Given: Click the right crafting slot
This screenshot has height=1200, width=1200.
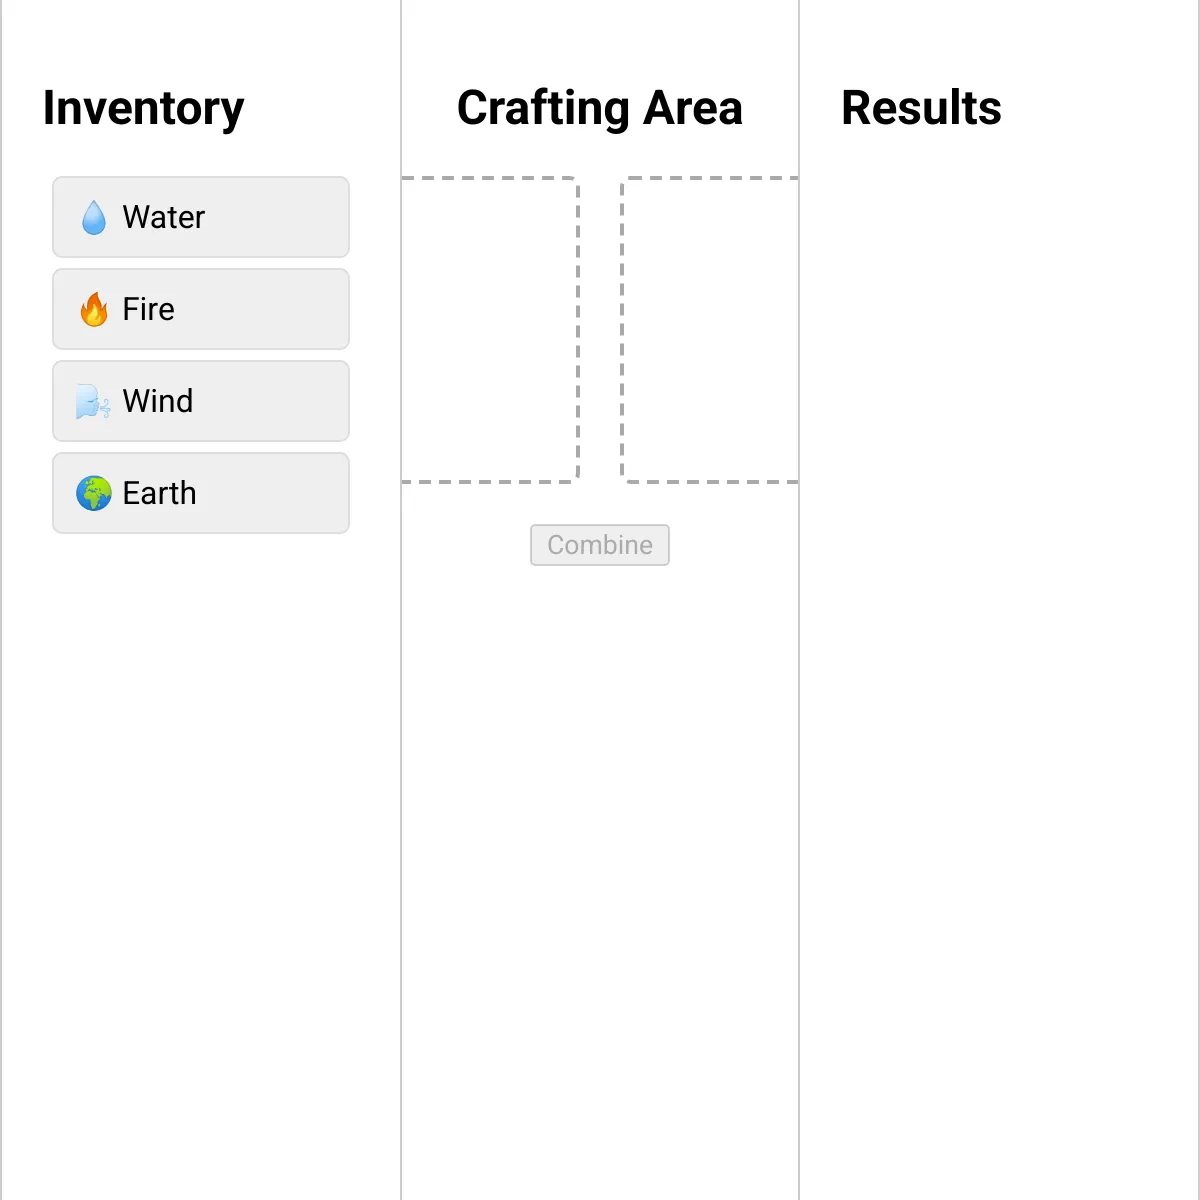Looking at the screenshot, I should coord(710,330).
